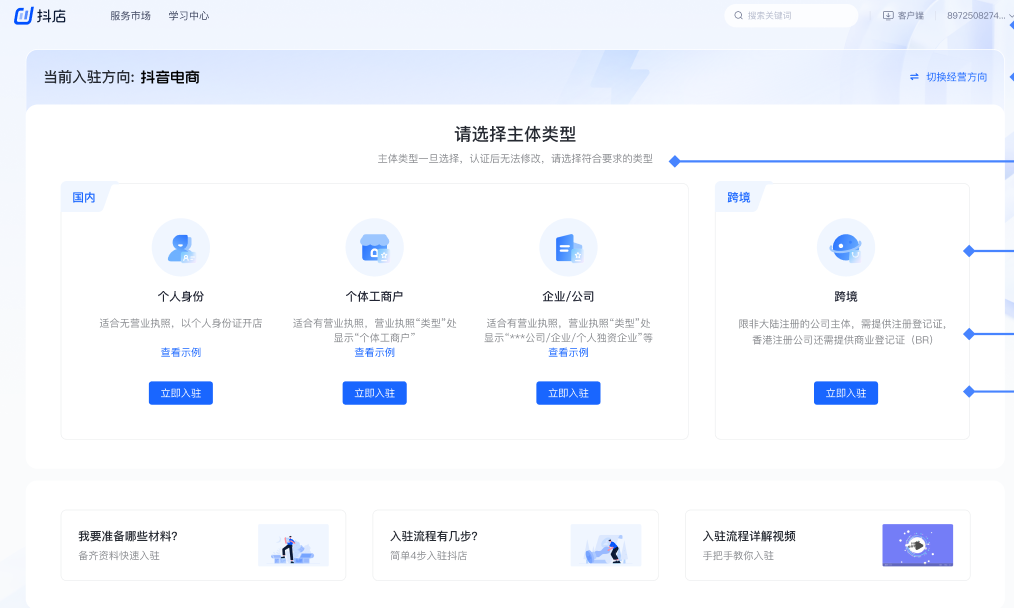Image resolution: width=1014 pixels, height=608 pixels.
Task: Click the 客户端 download icon
Action: click(889, 16)
